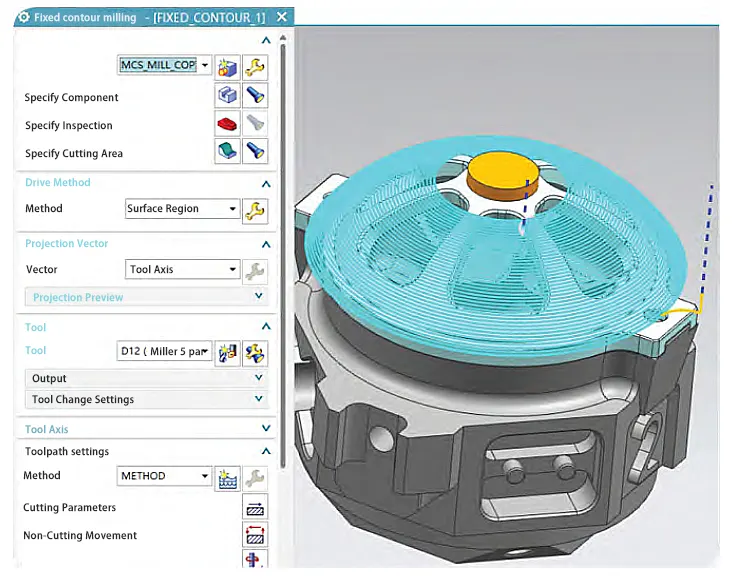Click the edit geometry wrench beside MCS_MILL_COP

[x=255, y=67]
